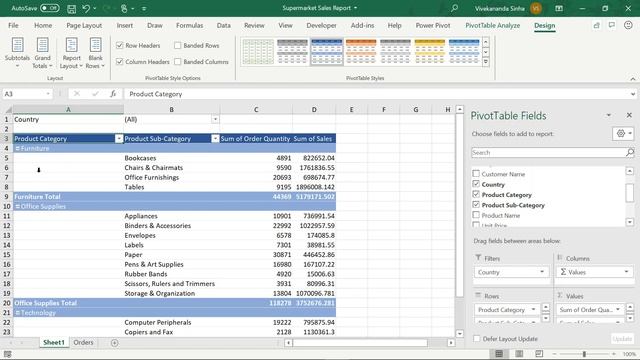The height and width of the screenshot is (360, 640).
Task: Open the Values dropdown in Columns area
Action: pos(626,272)
